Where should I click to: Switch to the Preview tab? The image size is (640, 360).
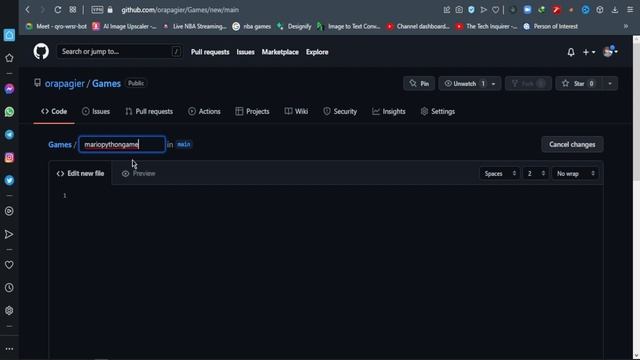pos(138,173)
